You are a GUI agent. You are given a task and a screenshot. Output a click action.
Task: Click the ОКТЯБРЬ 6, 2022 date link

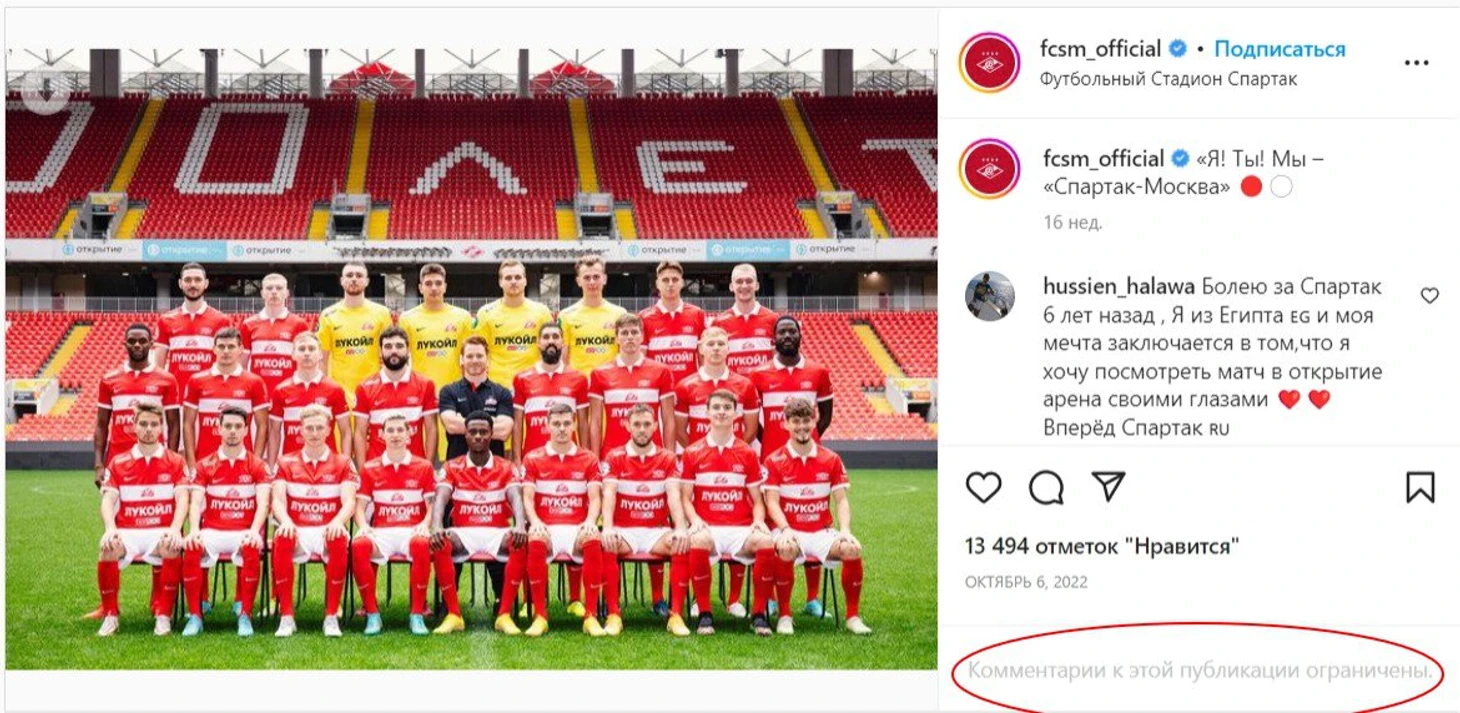click(1027, 582)
